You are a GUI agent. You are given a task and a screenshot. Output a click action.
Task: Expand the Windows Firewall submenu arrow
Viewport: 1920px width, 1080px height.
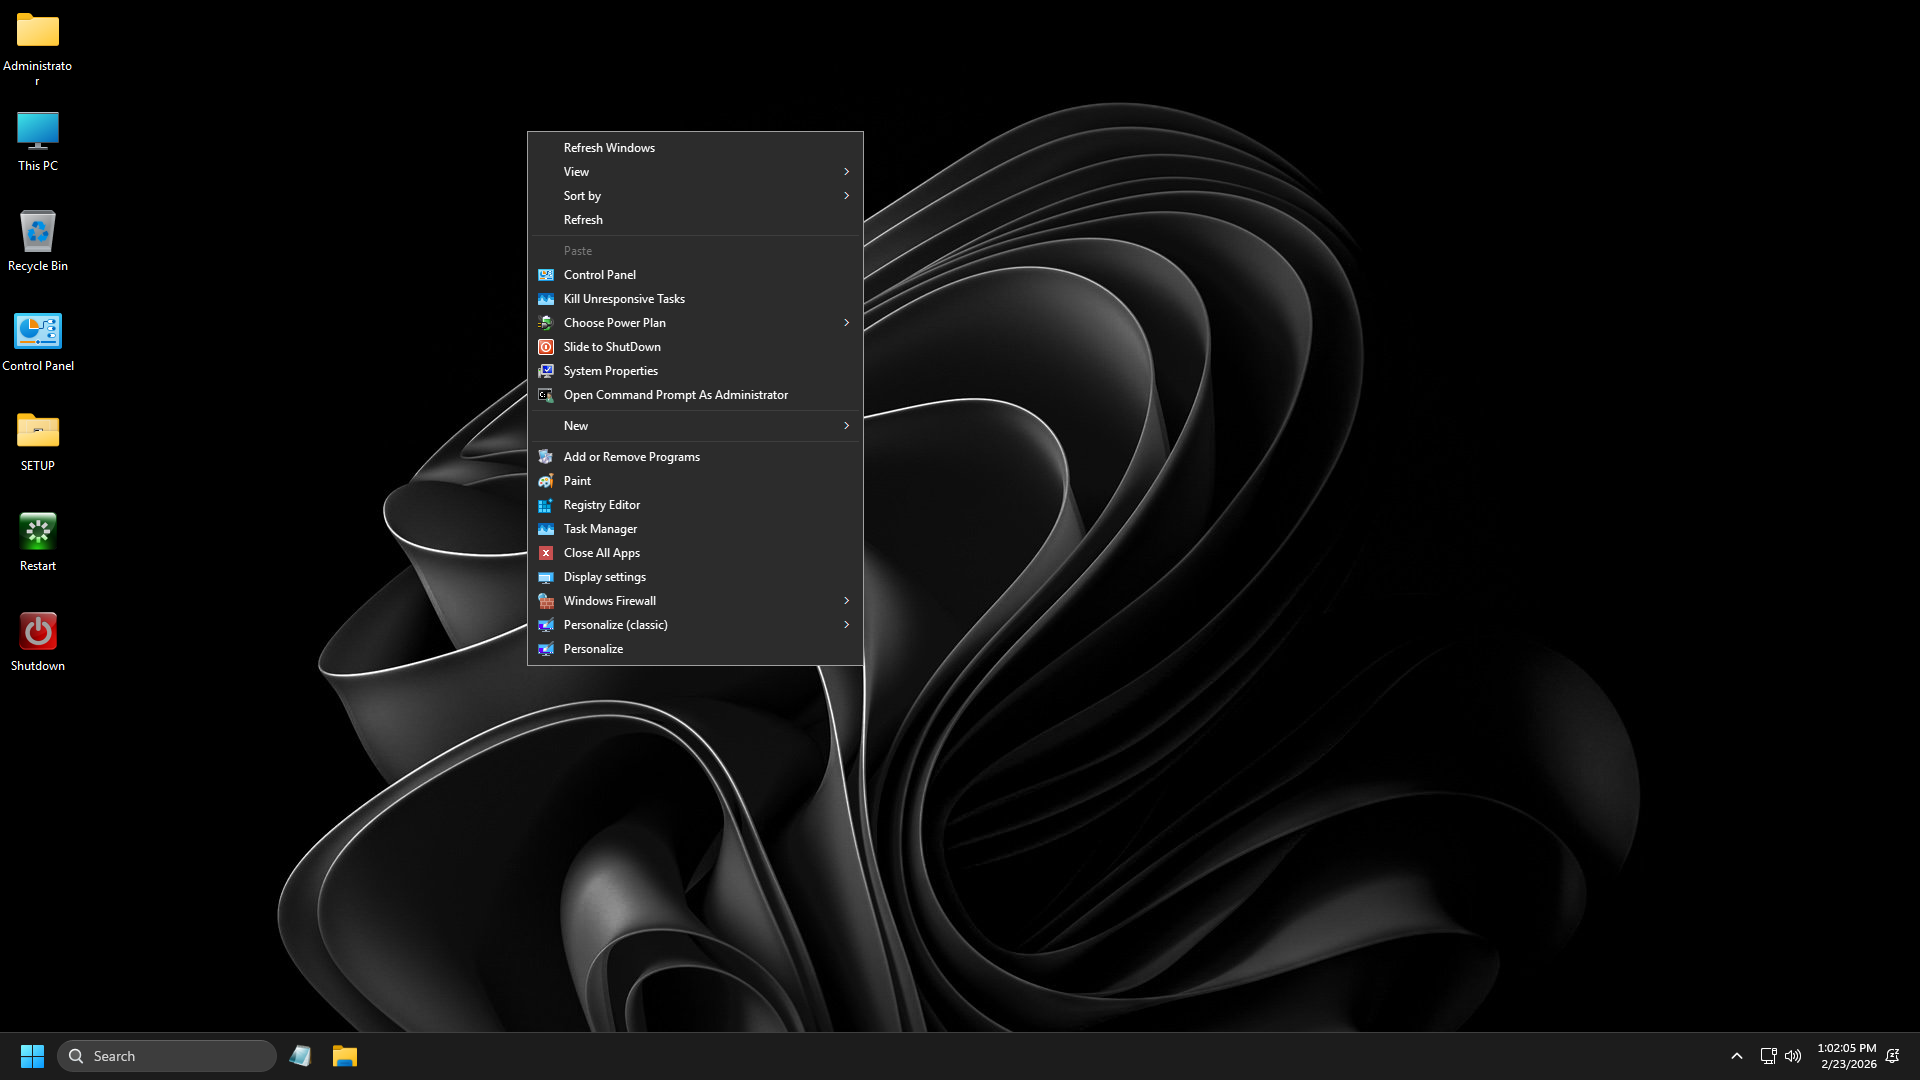point(846,601)
